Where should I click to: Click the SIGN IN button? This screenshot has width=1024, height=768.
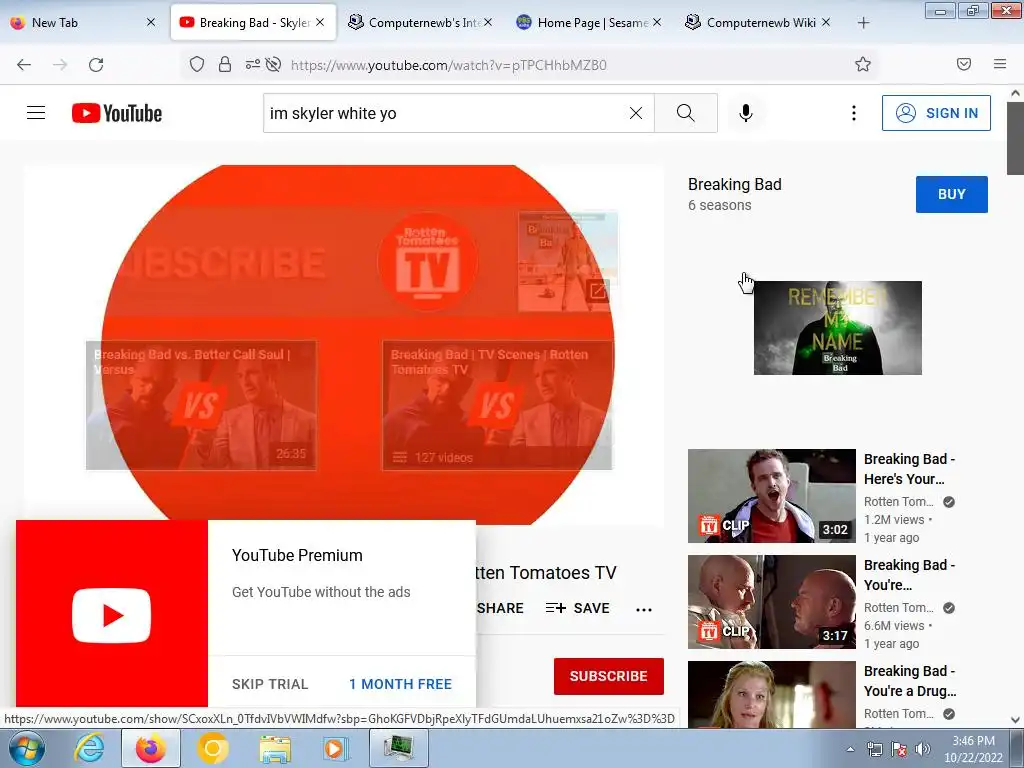(x=936, y=113)
